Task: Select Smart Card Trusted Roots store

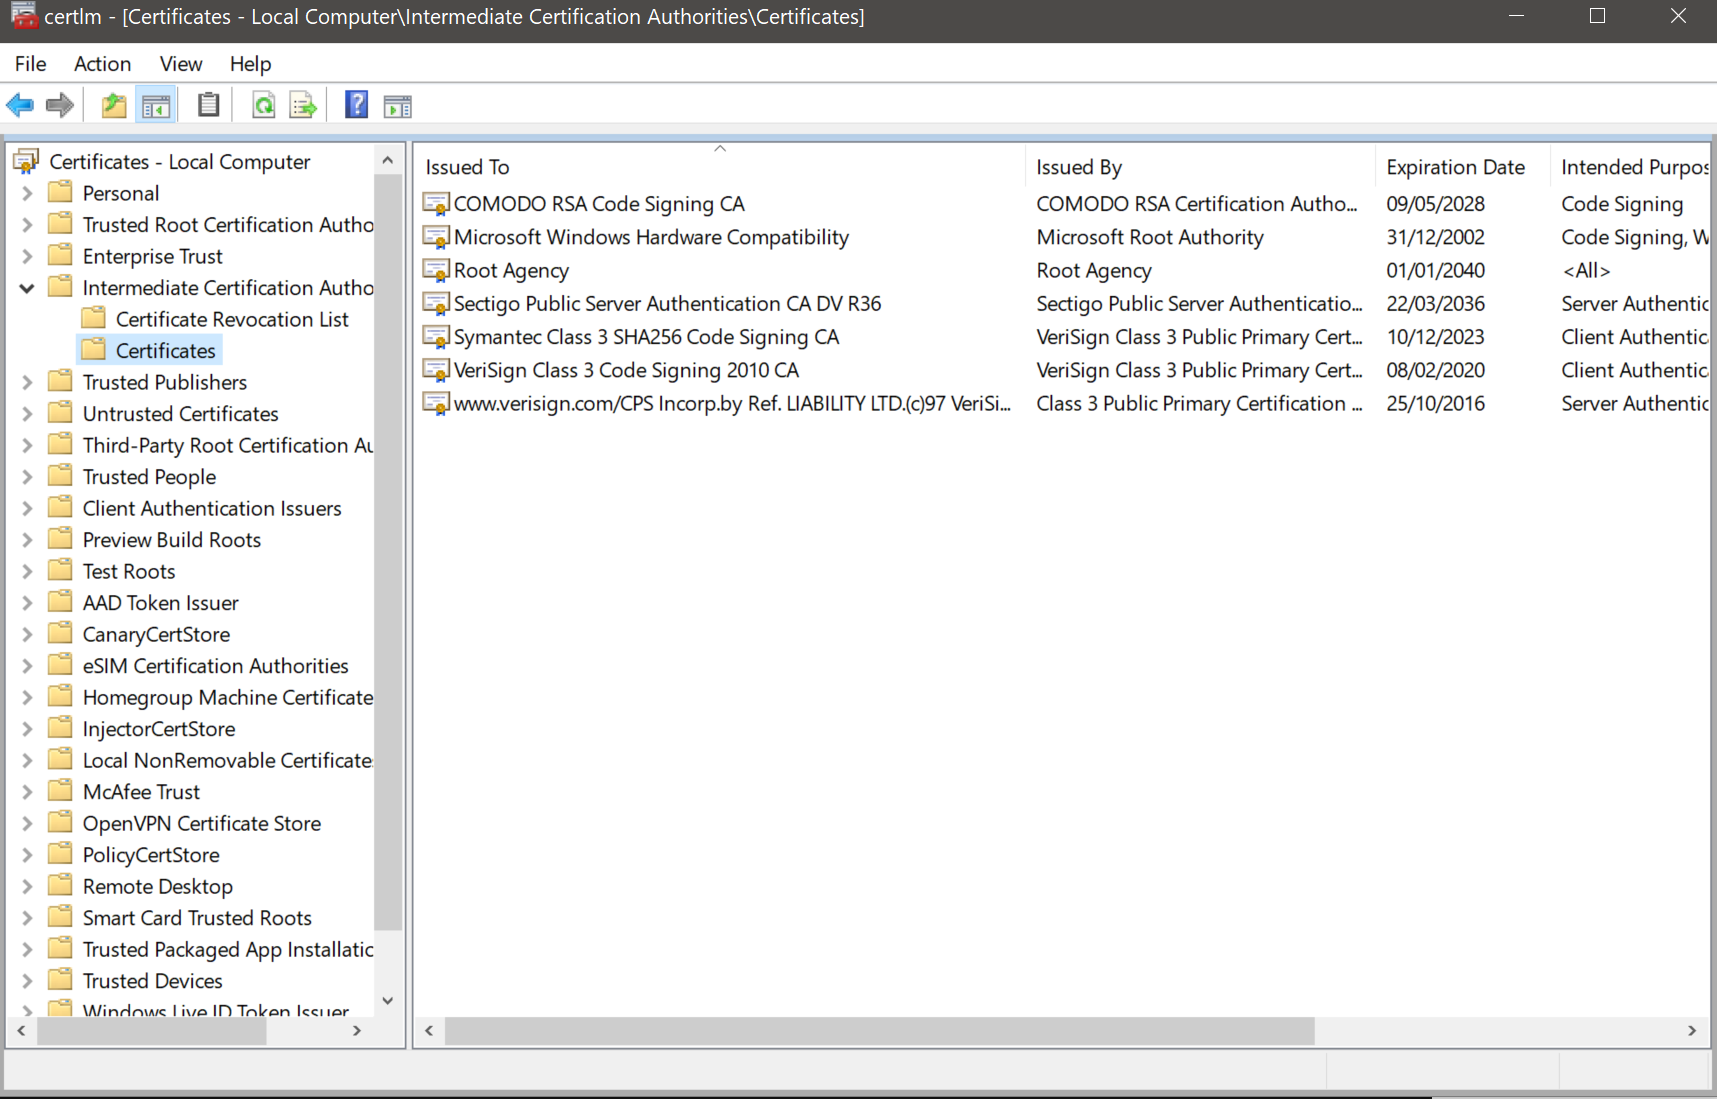Action: pos(197,918)
